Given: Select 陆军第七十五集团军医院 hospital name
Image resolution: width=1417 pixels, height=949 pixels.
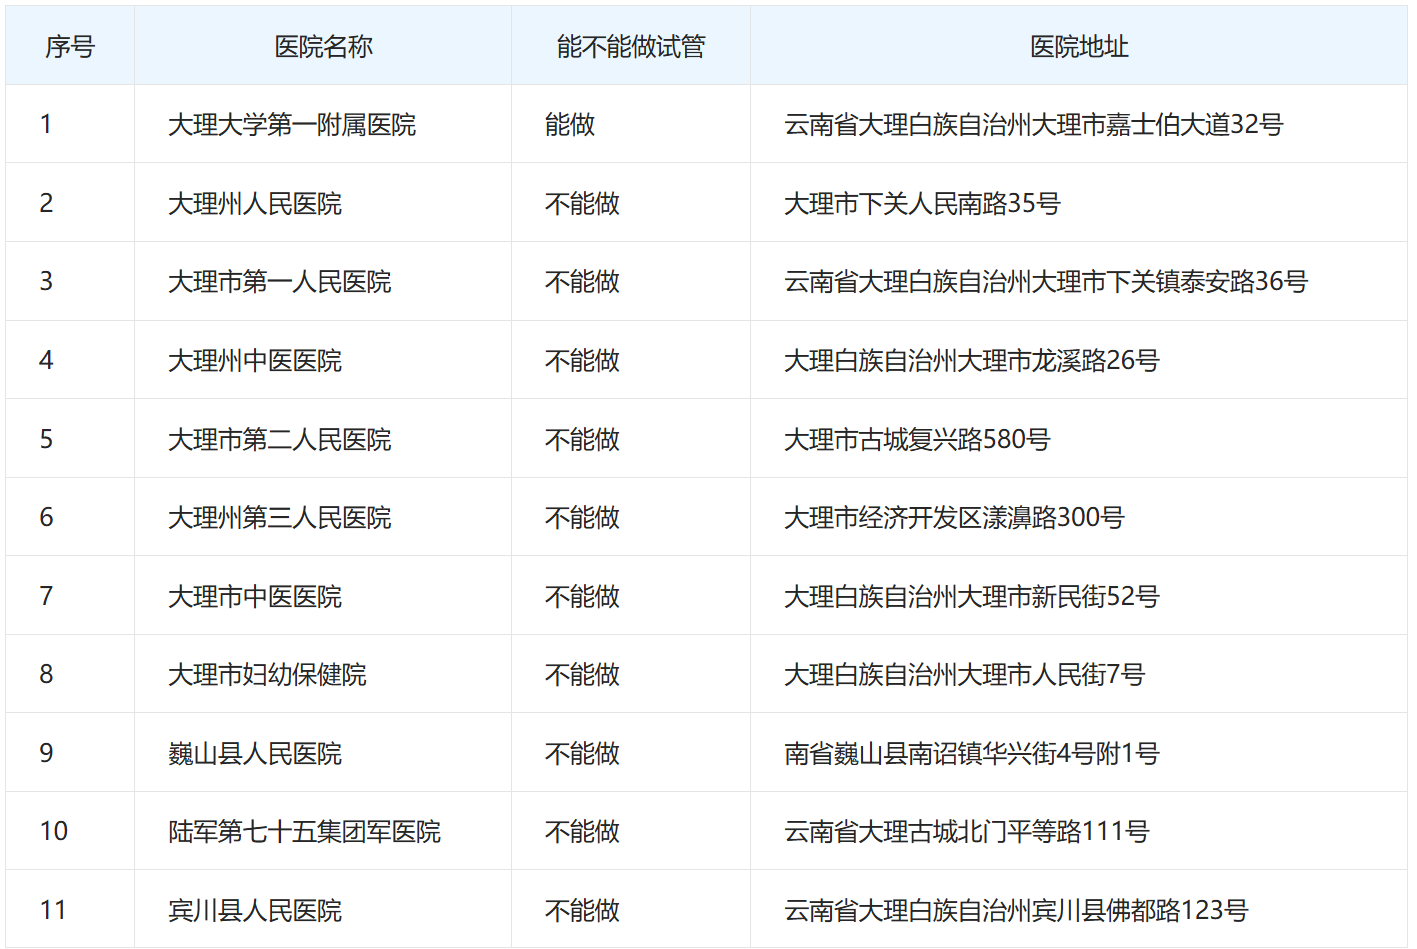Looking at the screenshot, I should pos(304,831).
